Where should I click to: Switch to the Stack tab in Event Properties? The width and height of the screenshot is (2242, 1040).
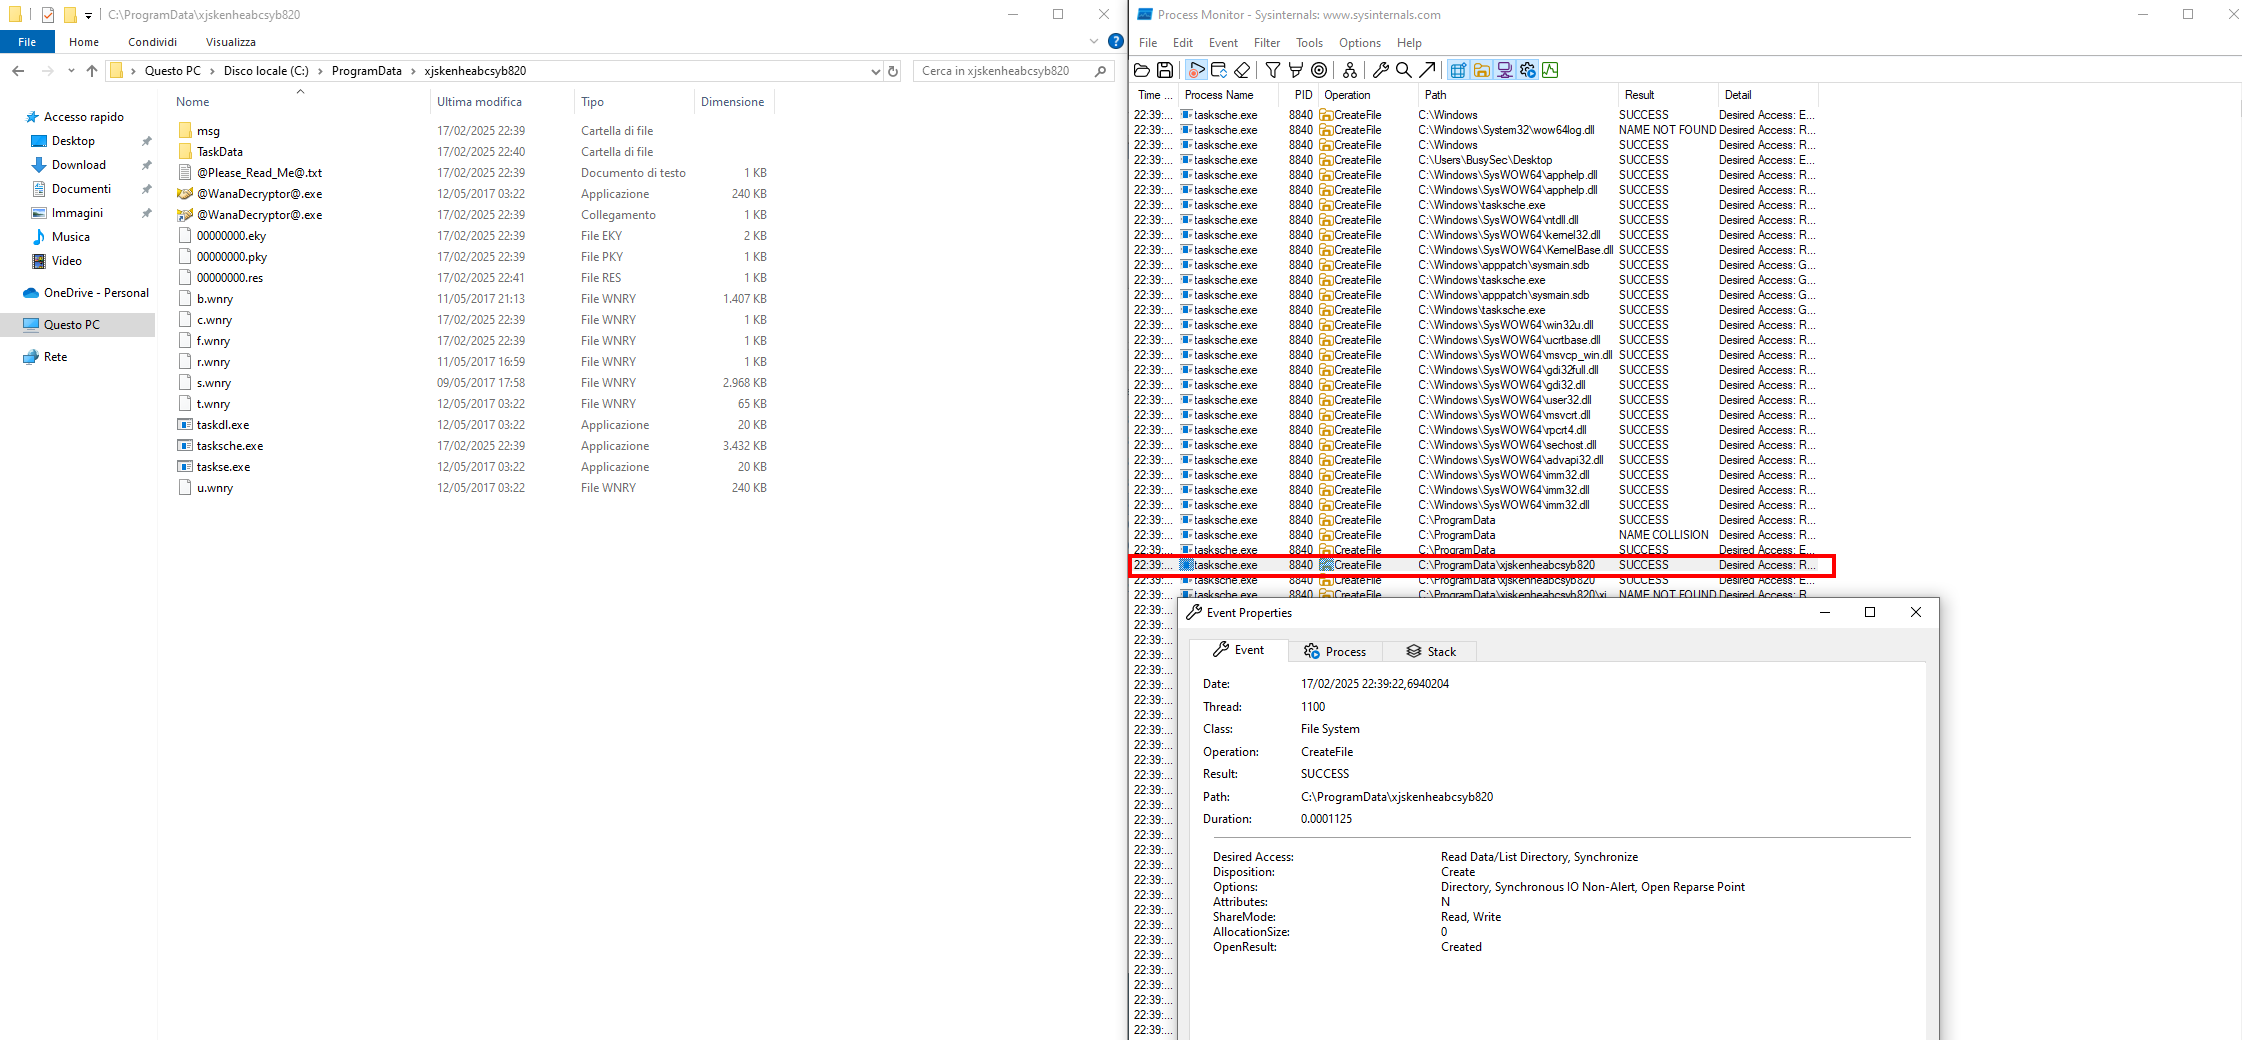1430,652
